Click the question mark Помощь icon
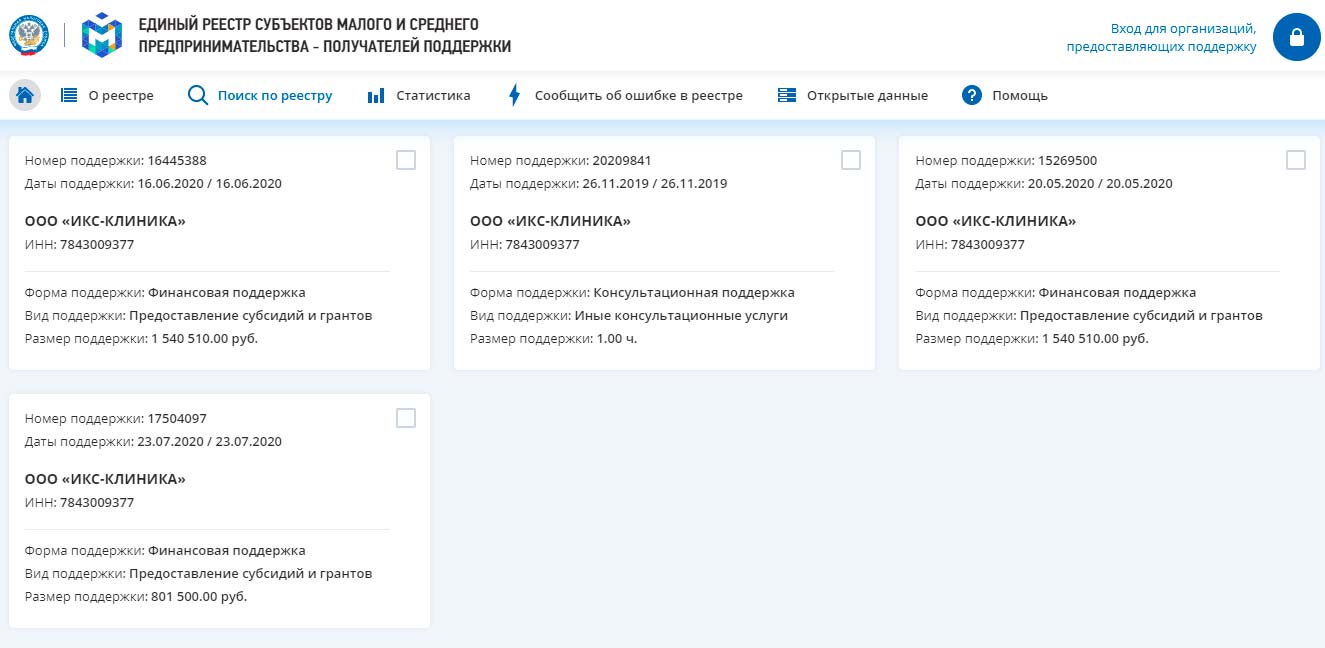This screenshot has width=1325, height=648. [x=971, y=96]
